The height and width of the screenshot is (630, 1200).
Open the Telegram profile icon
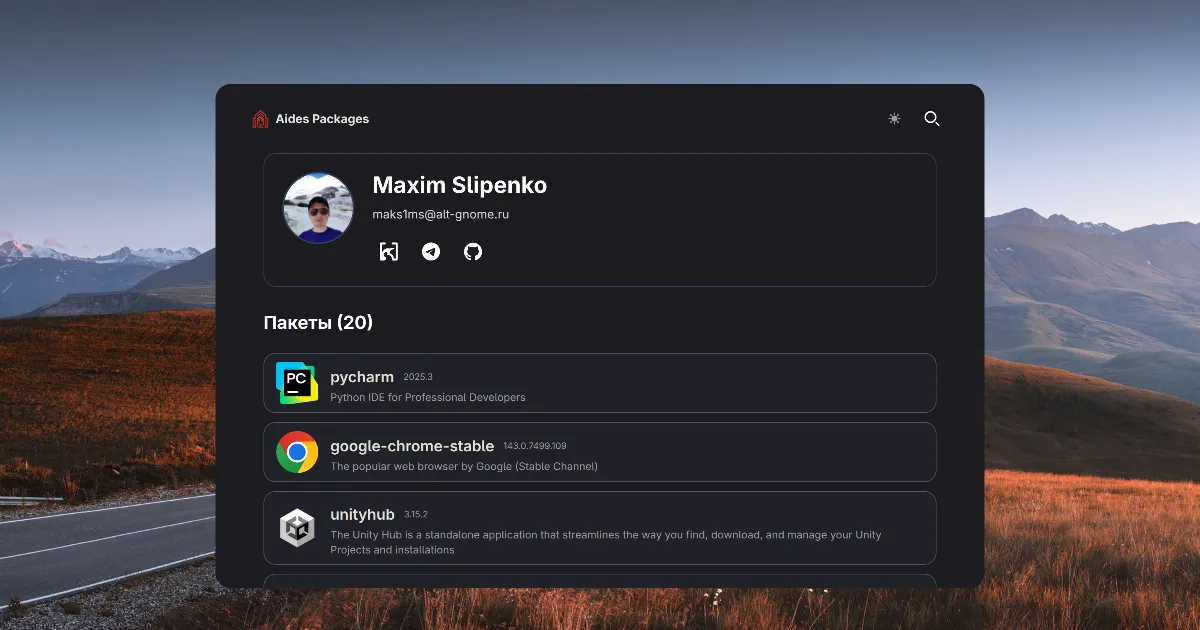tap(431, 251)
